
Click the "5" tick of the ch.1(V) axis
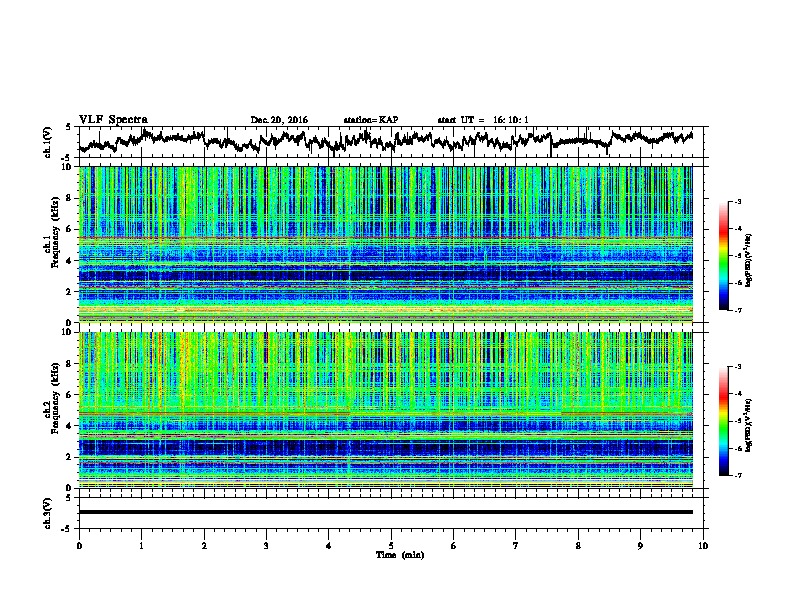tap(68, 127)
